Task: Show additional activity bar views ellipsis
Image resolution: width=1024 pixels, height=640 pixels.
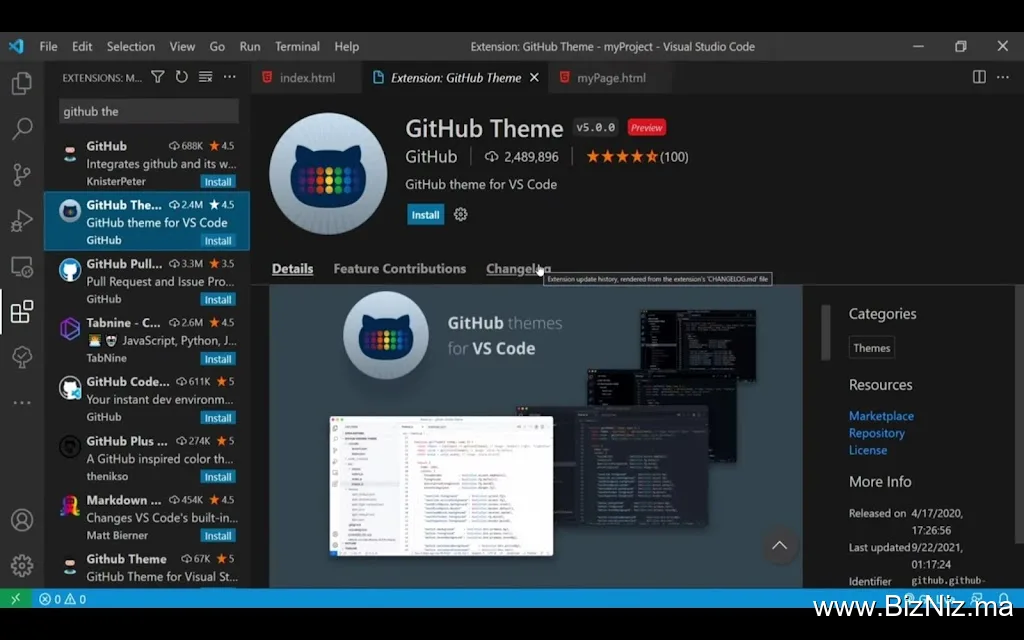Action: coord(22,403)
